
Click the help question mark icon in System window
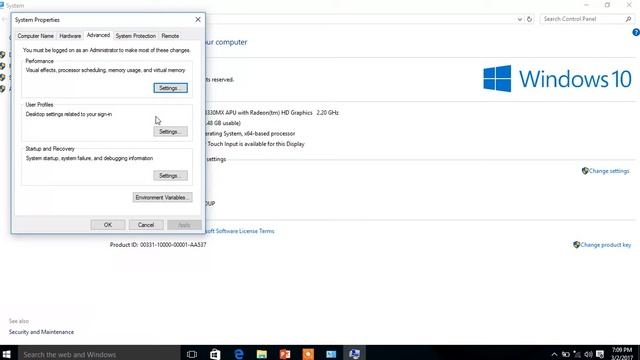point(636,32)
